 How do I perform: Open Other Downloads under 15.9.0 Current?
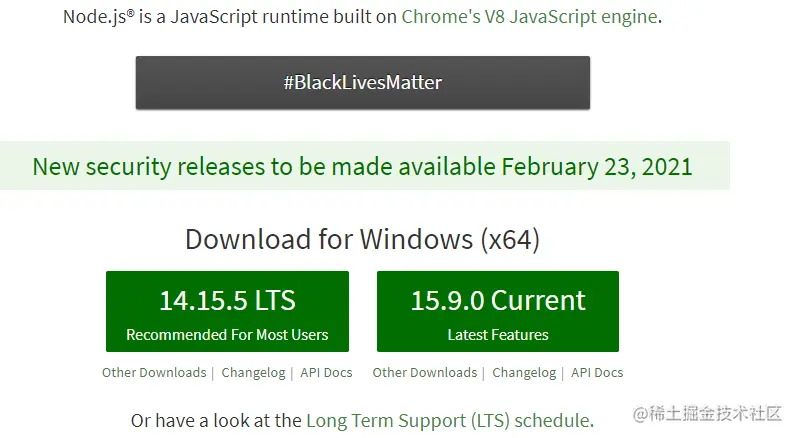[x=425, y=372]
